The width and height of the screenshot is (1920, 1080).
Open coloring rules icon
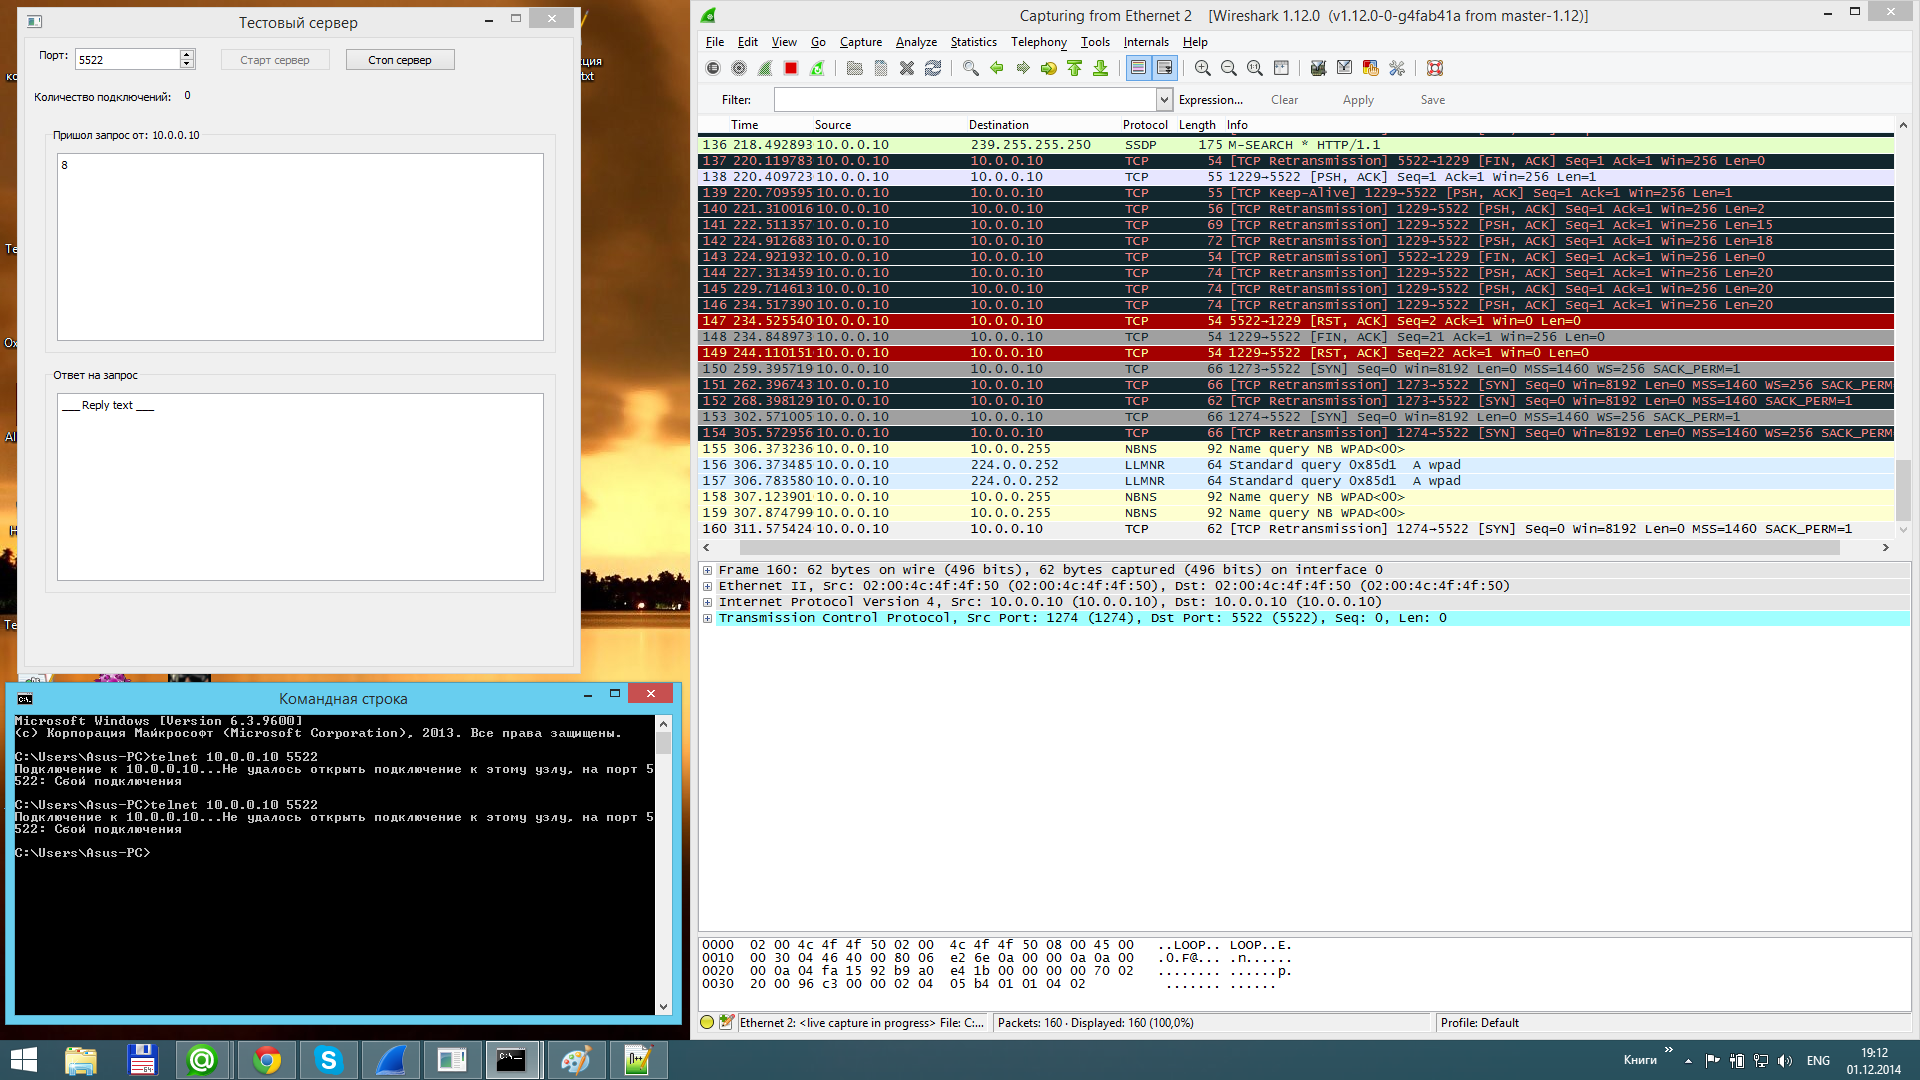(x=1371, y=68)
